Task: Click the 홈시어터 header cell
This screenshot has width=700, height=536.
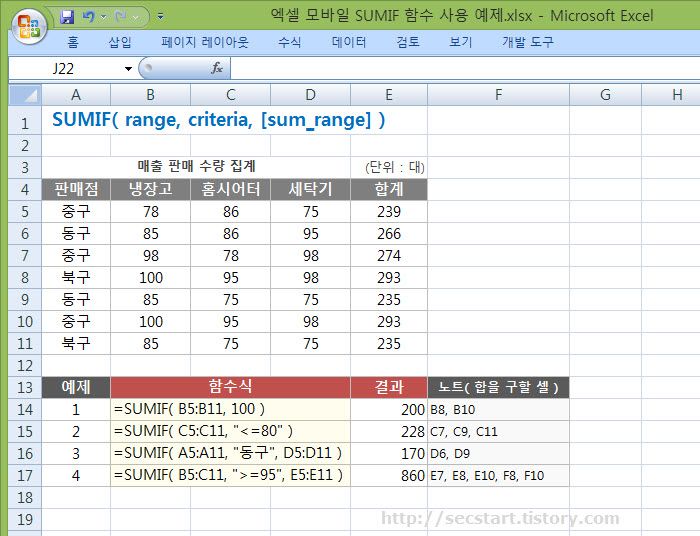Action: tap(230, 189)
